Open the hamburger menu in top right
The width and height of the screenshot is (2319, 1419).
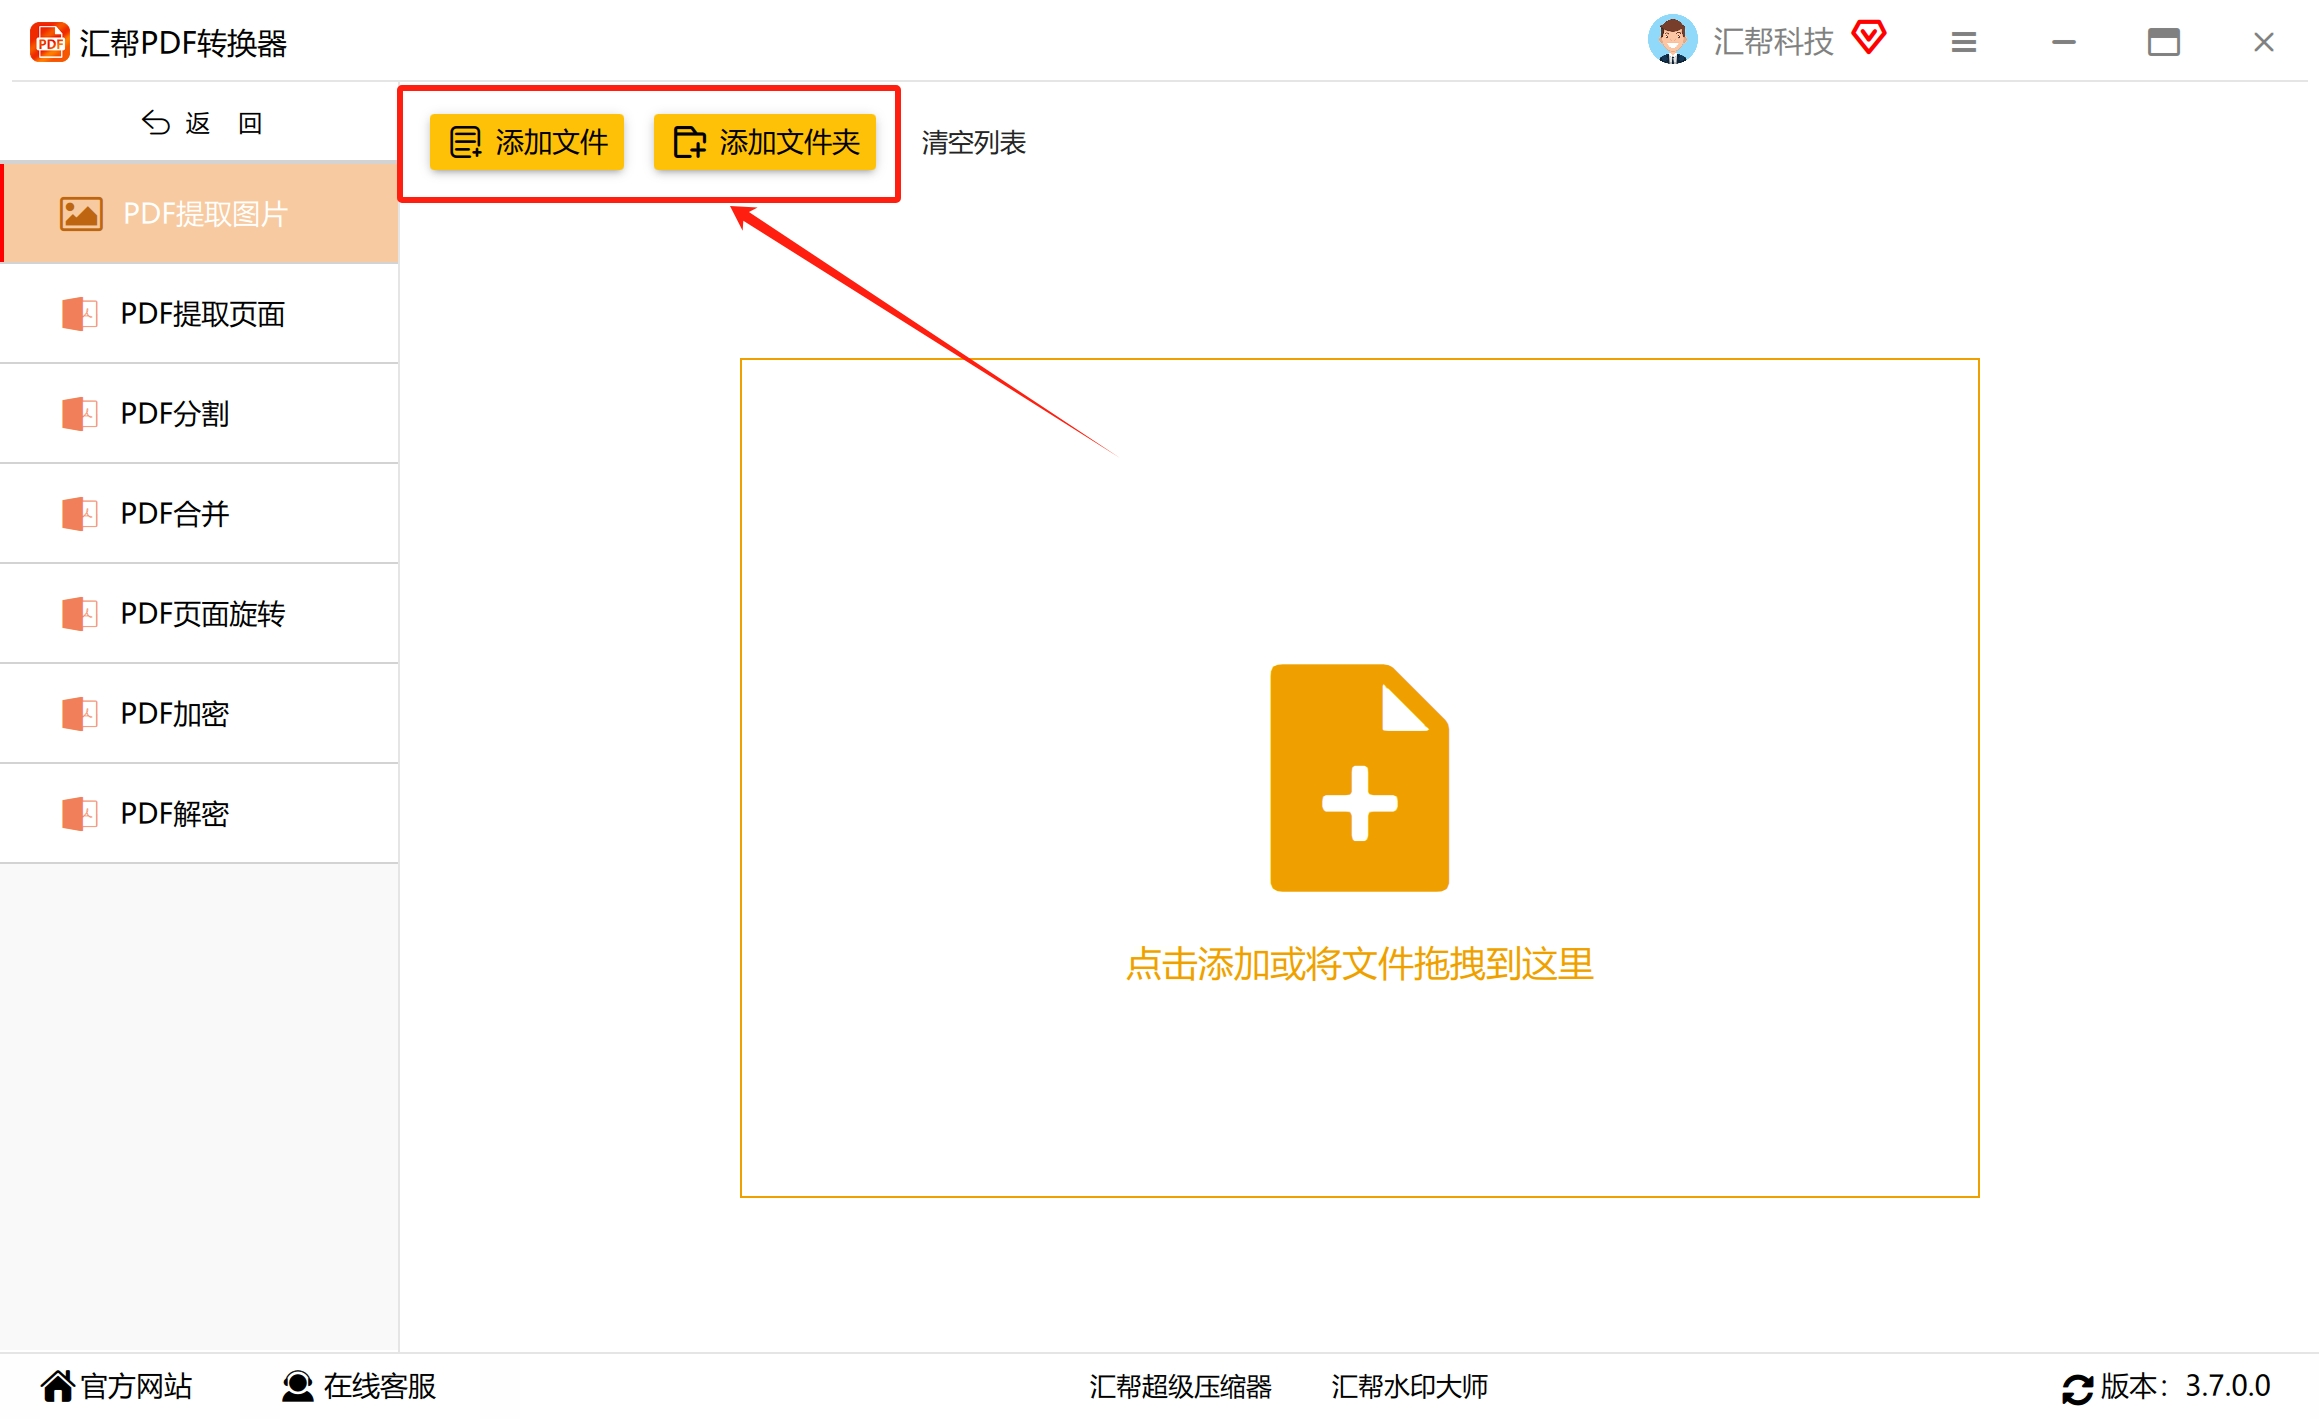pyautogui.click(x=1962, y=42)
